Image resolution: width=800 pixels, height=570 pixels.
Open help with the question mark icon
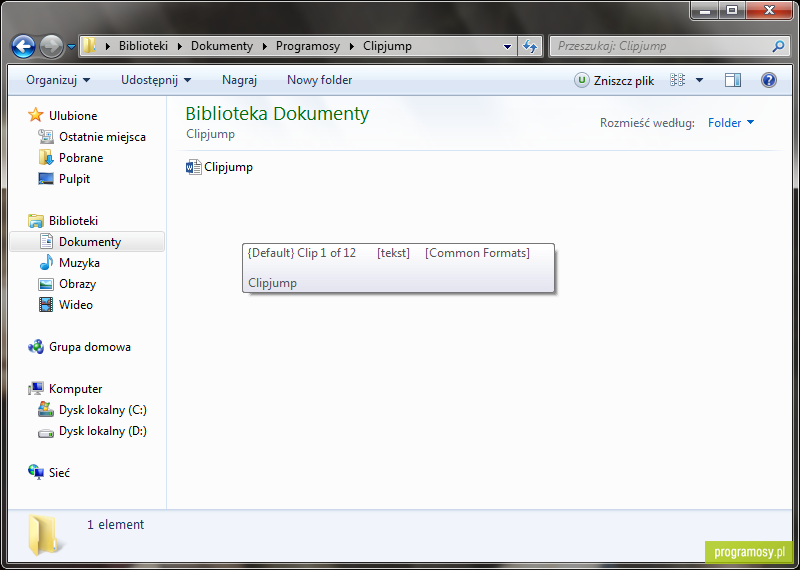pyautogui.click(x=768, y=80)
